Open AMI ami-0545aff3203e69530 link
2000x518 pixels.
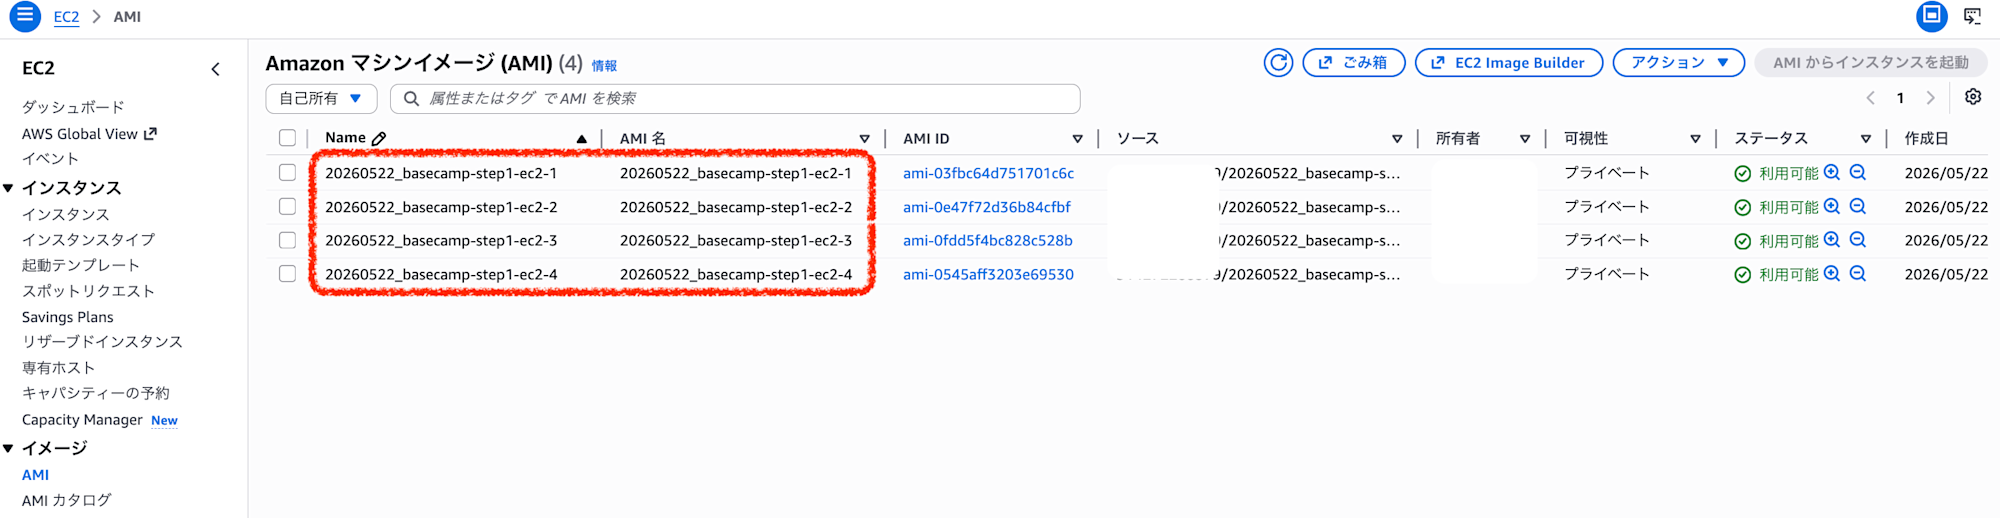(x=988, y=274)
